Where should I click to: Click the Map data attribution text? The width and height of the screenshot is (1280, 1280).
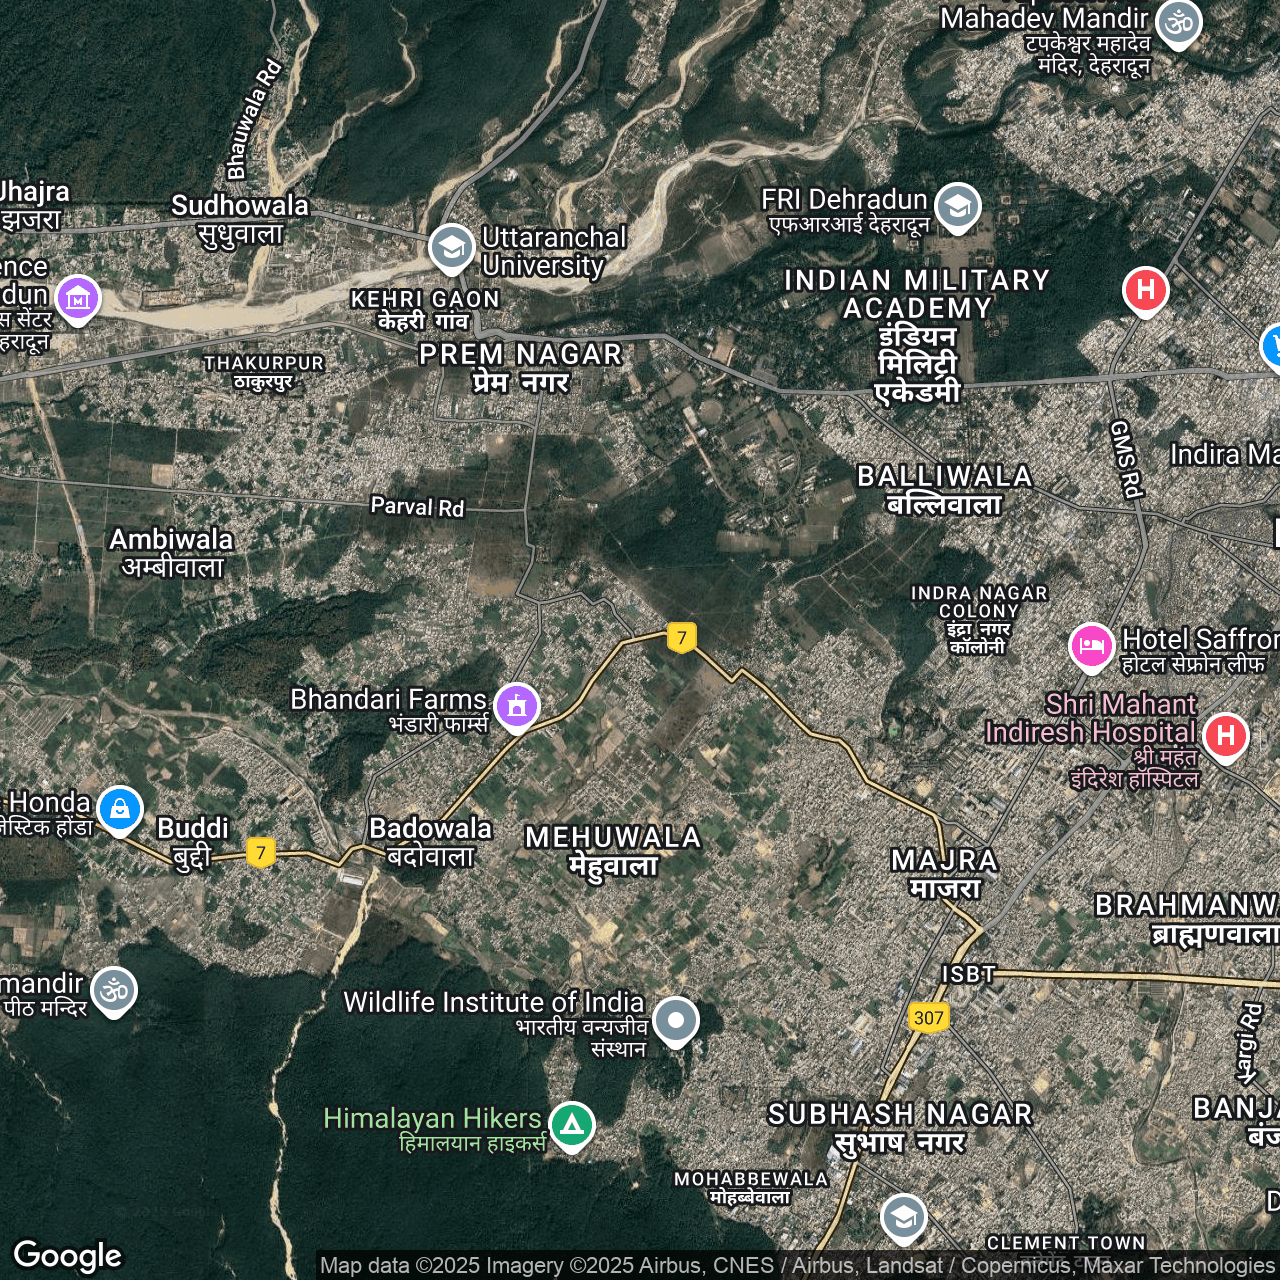pos(796,1265)
